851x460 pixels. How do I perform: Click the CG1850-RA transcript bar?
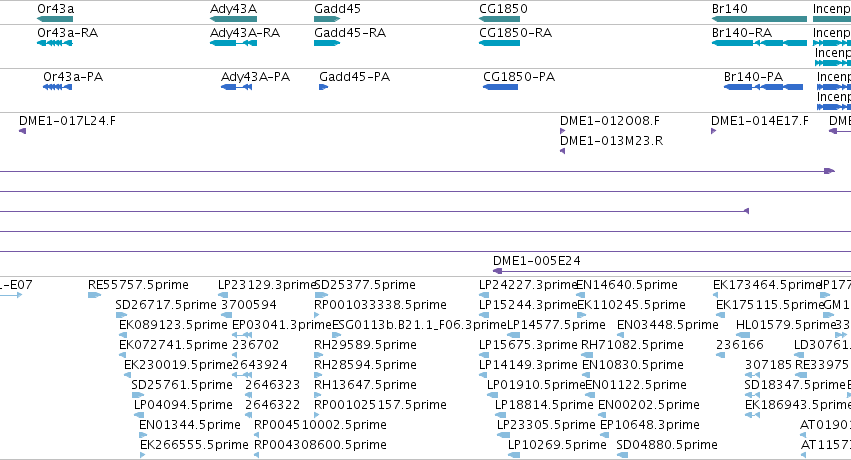pyautogui.click(x=499, y=43)
